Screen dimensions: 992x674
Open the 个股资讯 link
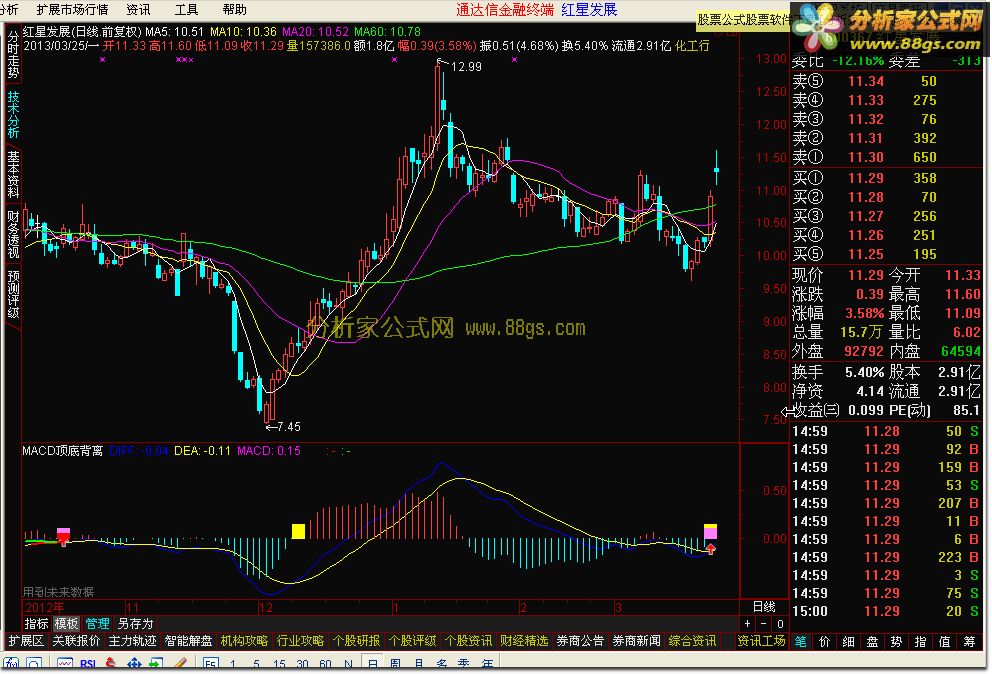tap(468, 641)
